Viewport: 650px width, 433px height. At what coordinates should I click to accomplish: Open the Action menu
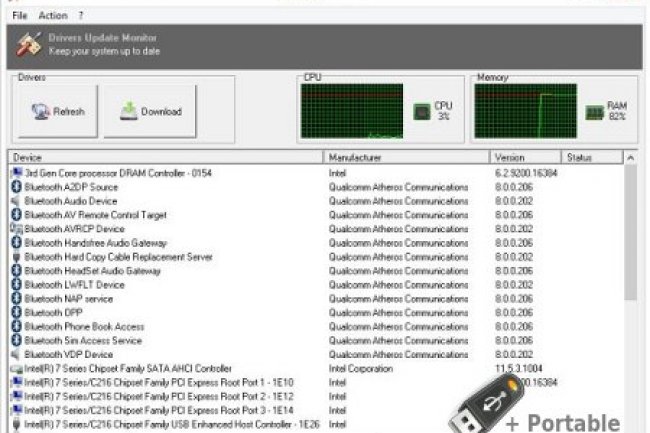click(x=52, y=16)
